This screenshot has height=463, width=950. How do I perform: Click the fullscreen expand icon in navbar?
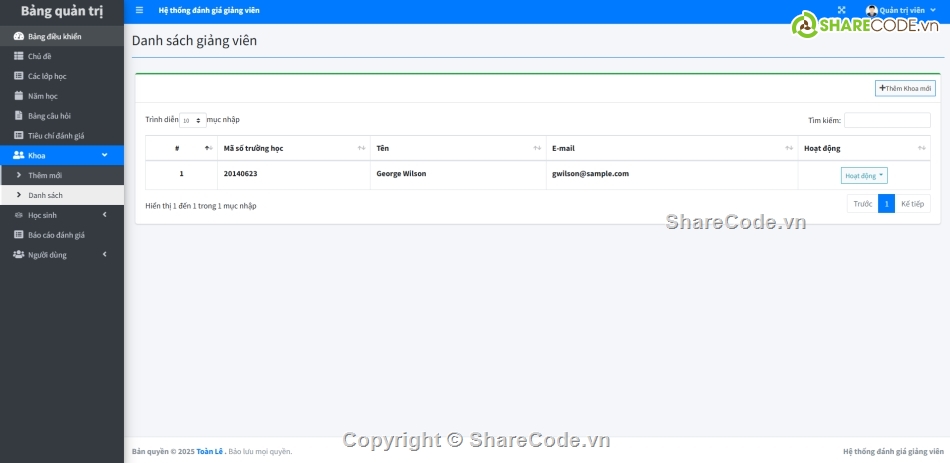point(842,10)
